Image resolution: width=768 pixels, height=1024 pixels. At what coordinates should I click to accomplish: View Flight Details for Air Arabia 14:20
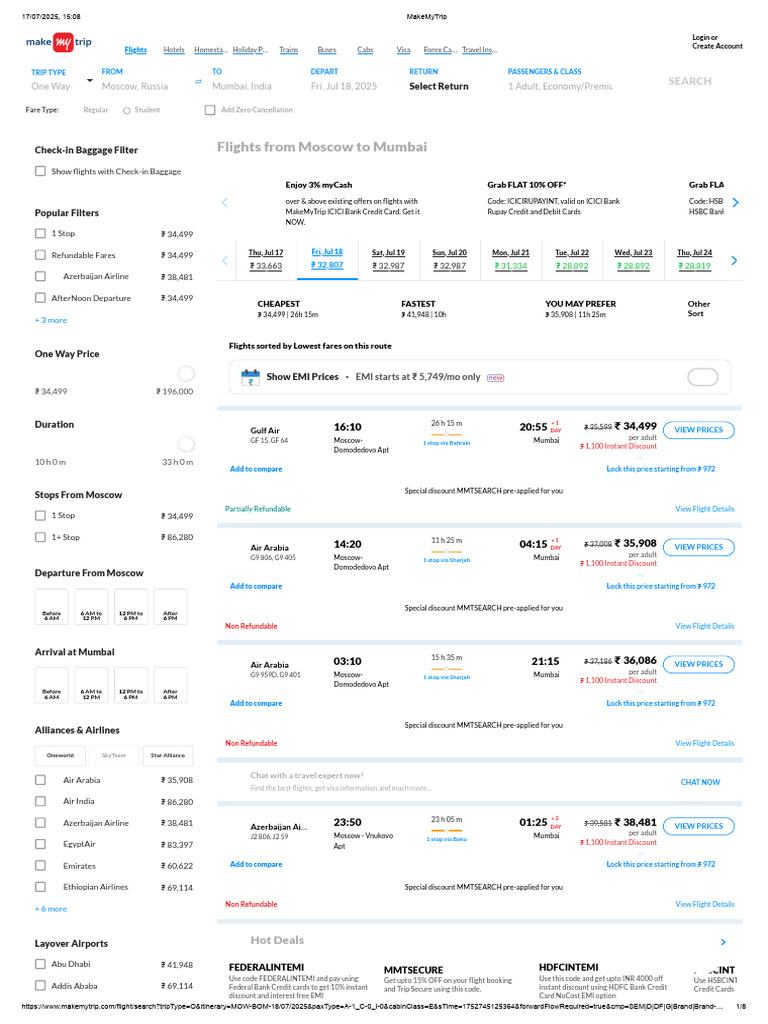(705, 626)
